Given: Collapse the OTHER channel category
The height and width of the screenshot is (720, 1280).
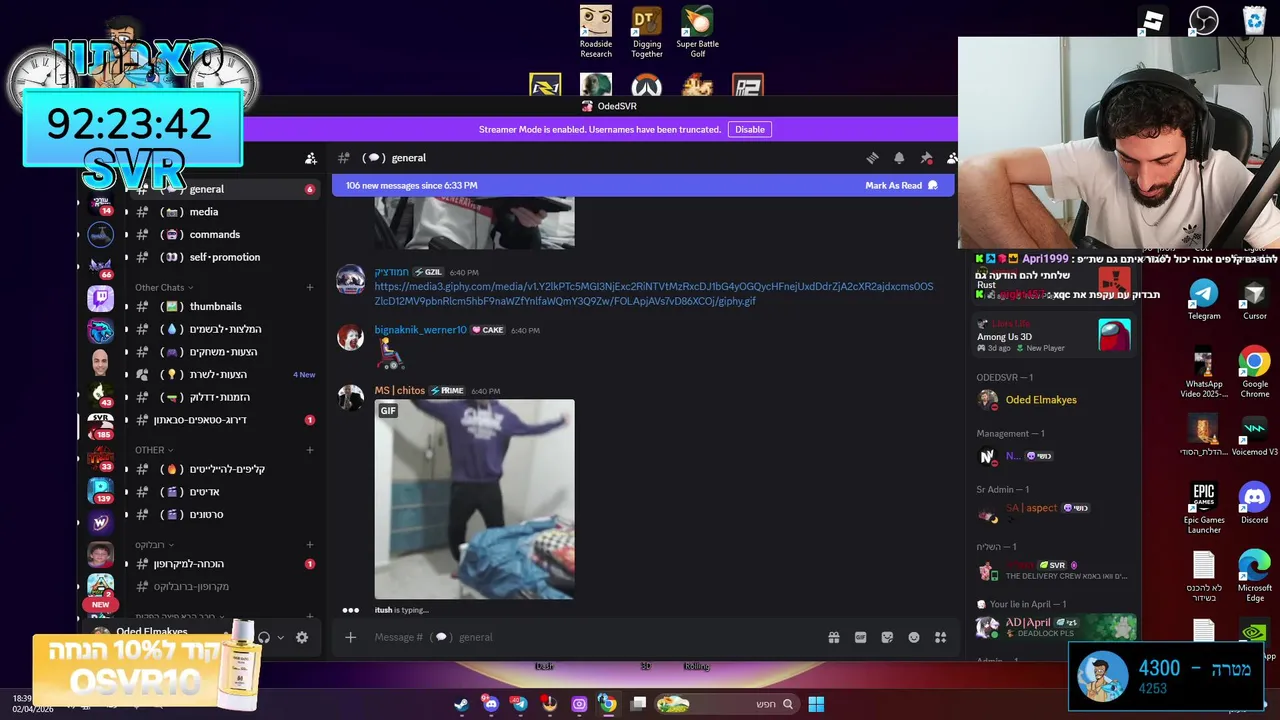Looking at the screenshot, I should pyautogui.click(x=153, y=450).
